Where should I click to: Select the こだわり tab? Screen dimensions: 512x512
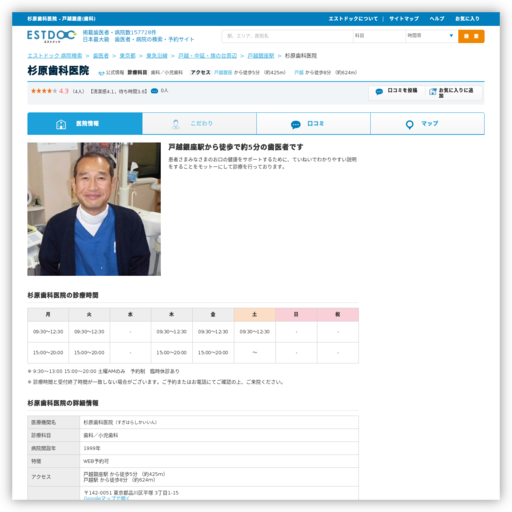[199, 124]
